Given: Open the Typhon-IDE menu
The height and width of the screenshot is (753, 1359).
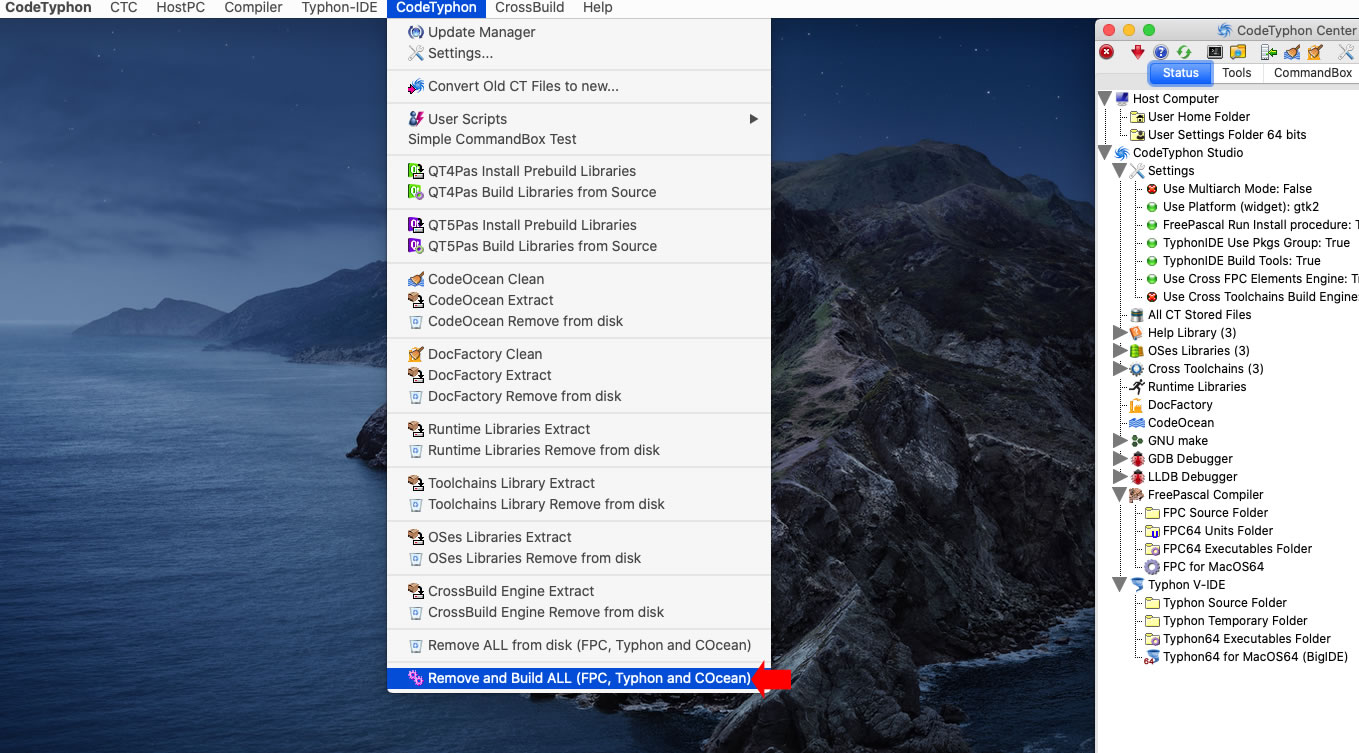Looking at the screenshot, I should pos(340,7).
